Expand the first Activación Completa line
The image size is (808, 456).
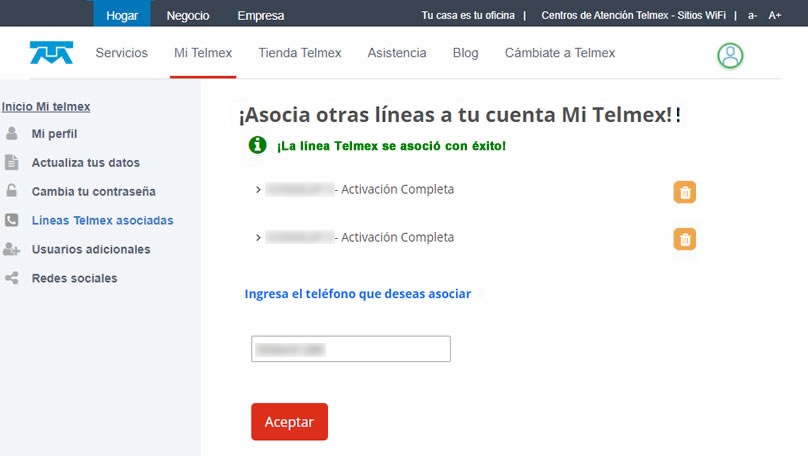(x=258, y=190)
